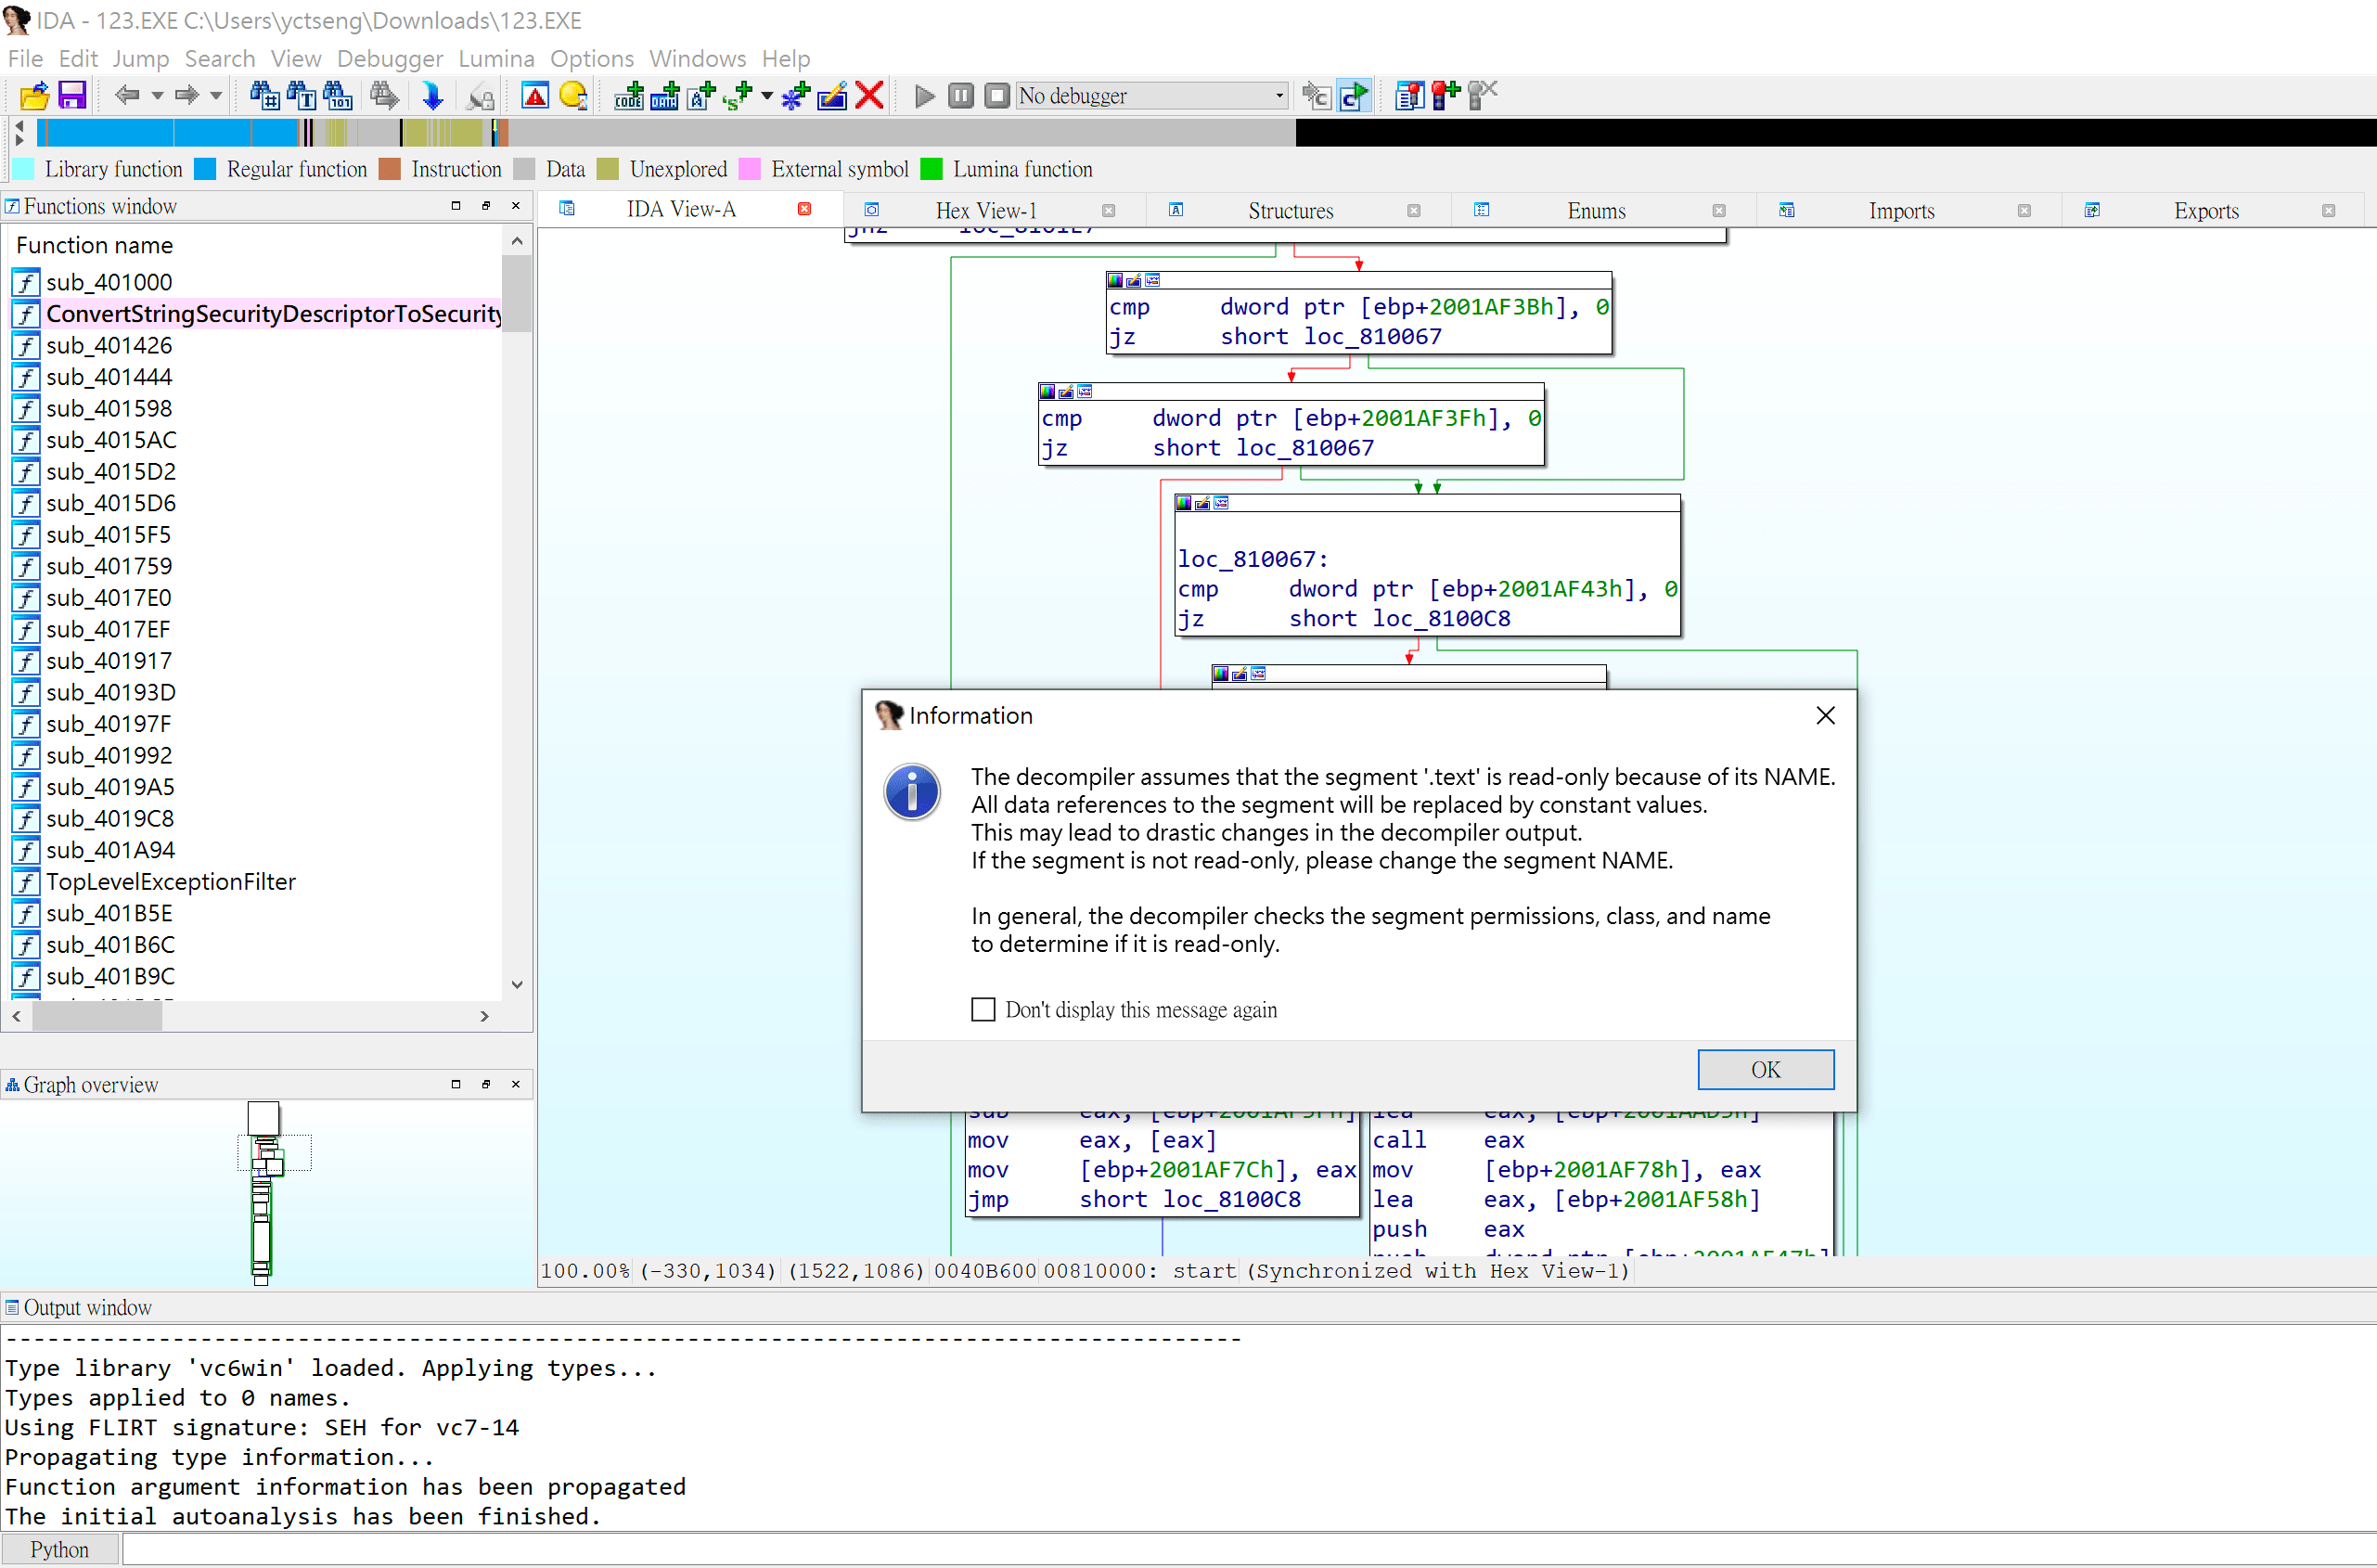This screenshot has height=1568, width=2377.
Task: Switch to the Hex View-1 tab
Action: tap(985, 210)
